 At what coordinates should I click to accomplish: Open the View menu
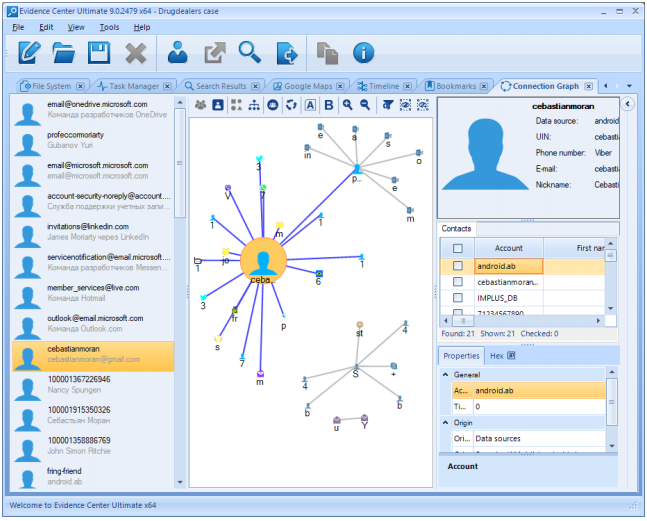click(76, 27)
